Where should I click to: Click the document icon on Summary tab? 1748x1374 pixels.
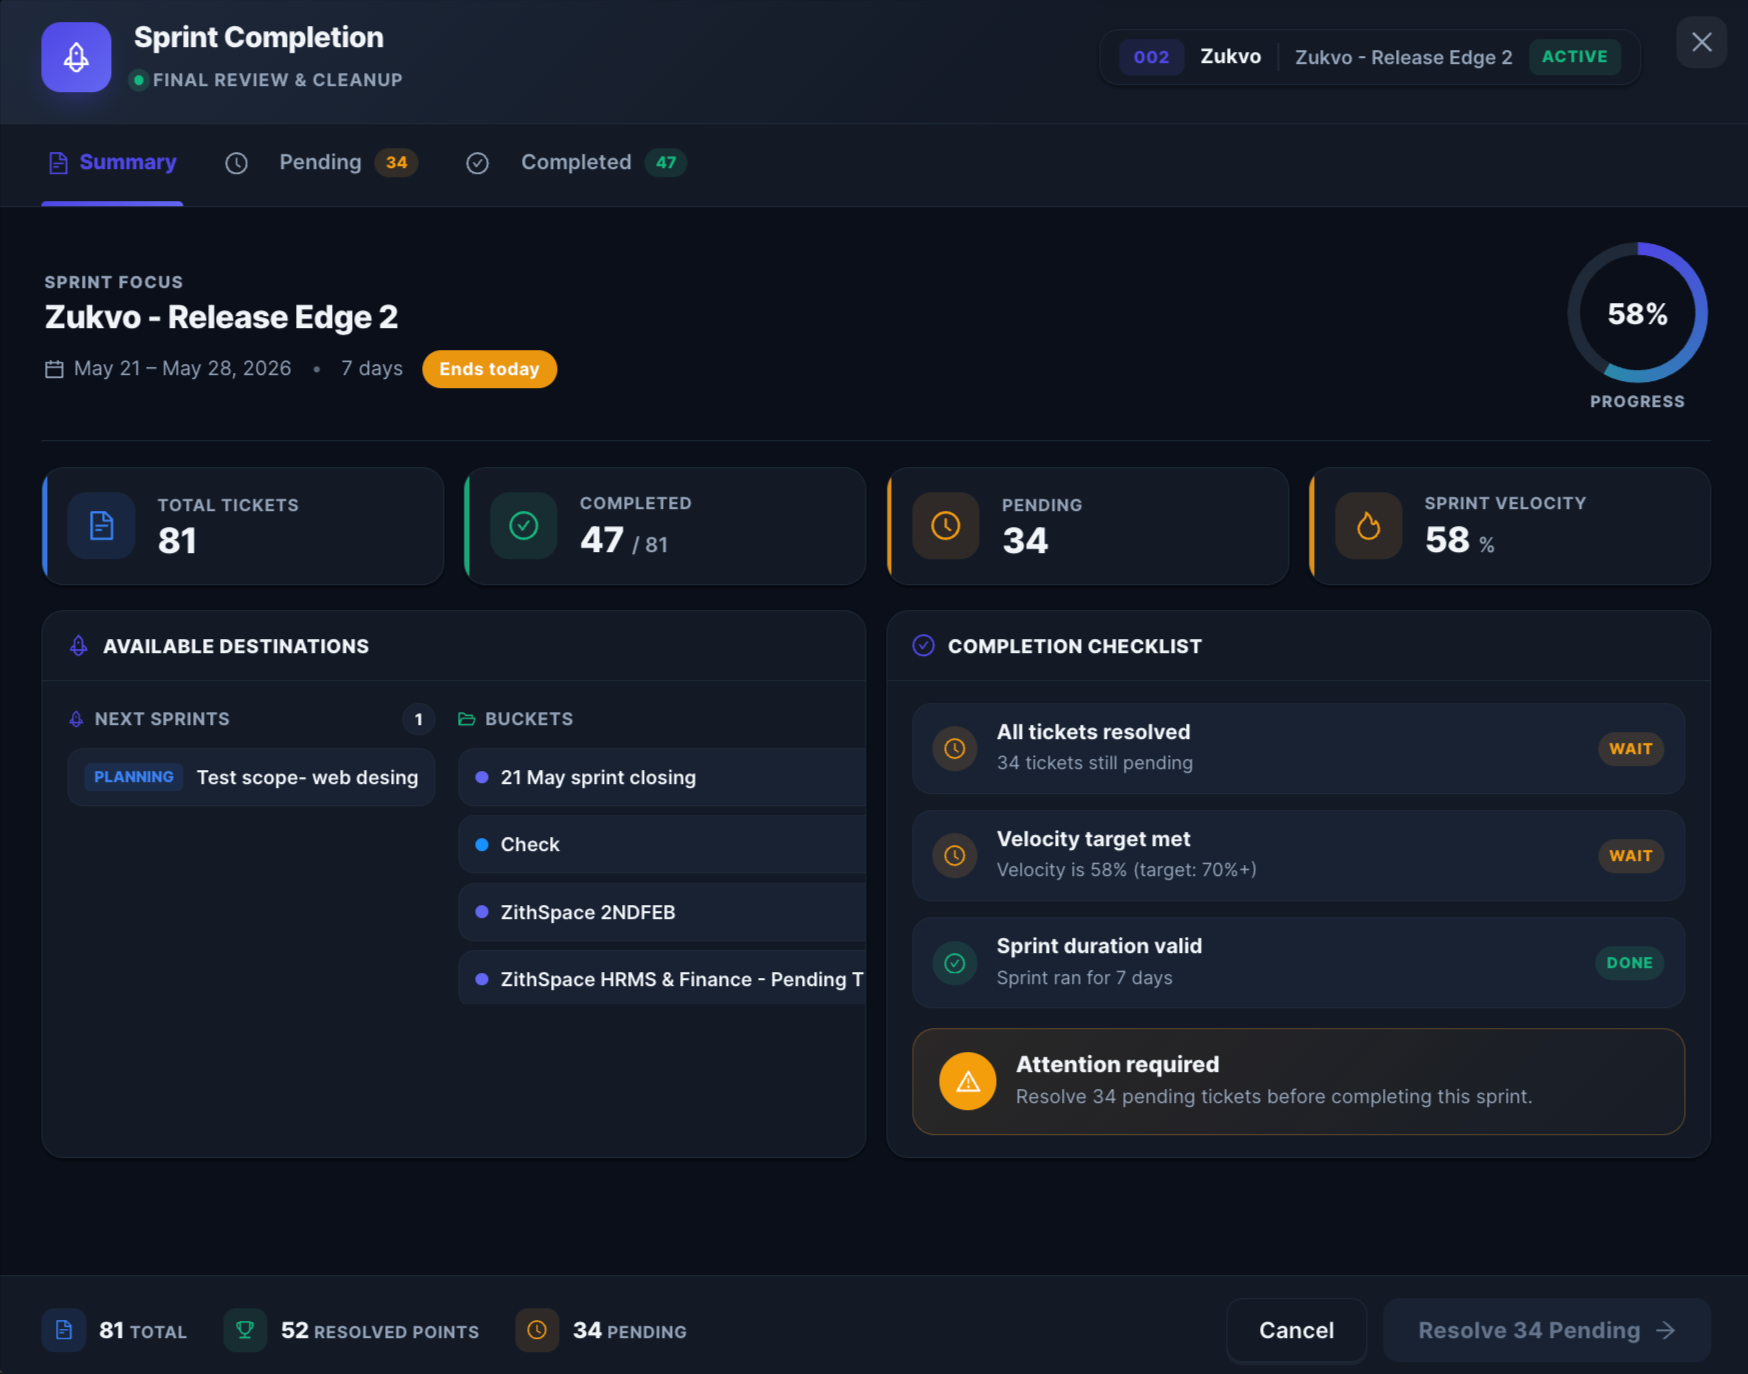coord(58,163)
